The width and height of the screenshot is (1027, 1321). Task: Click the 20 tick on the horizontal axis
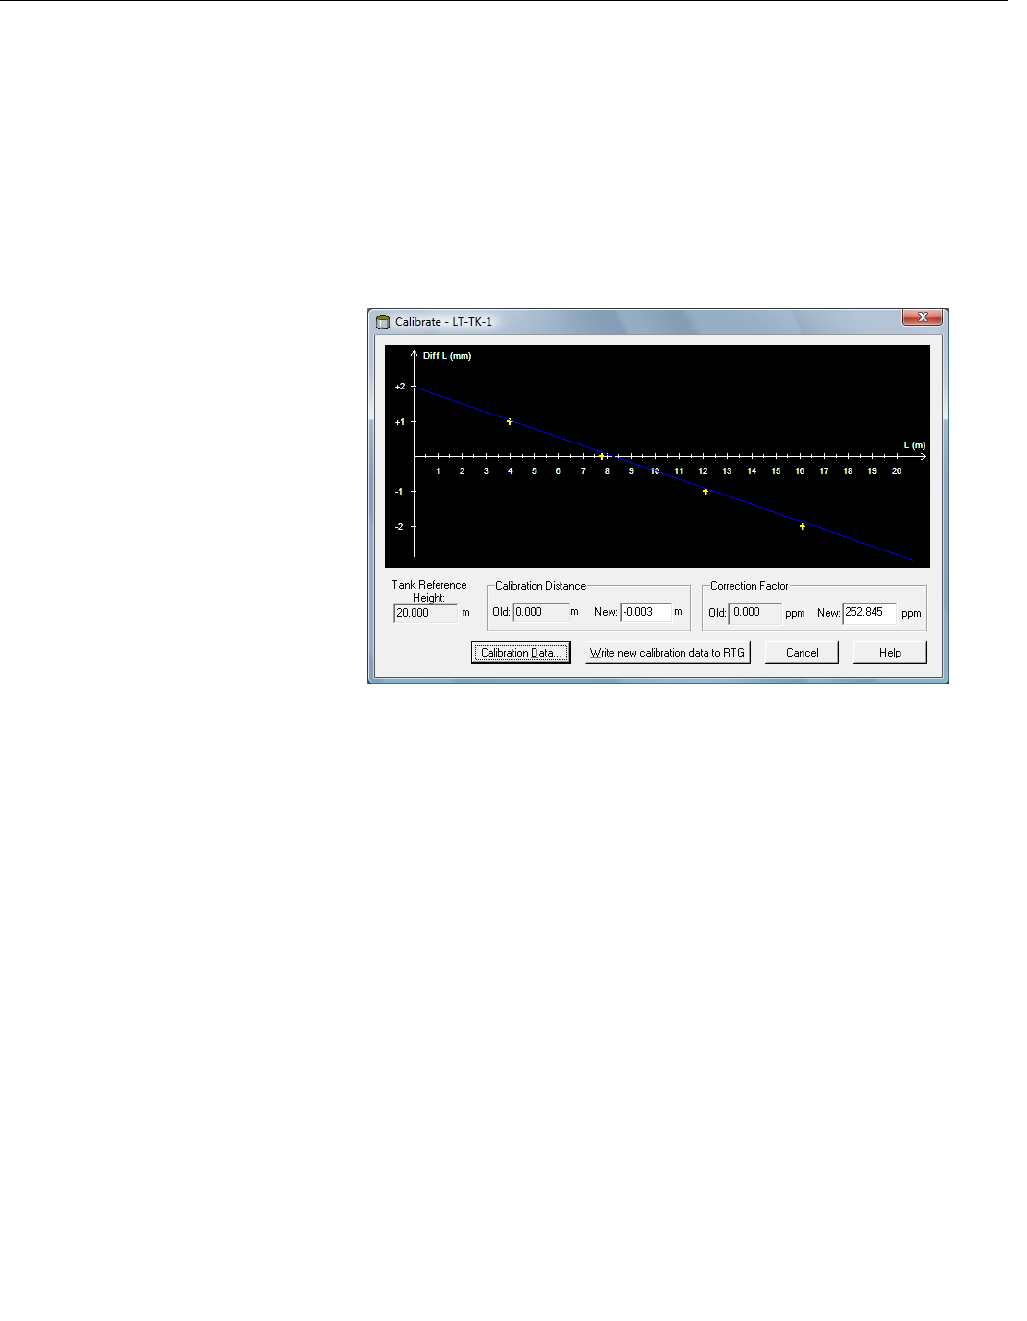[897, 471]
